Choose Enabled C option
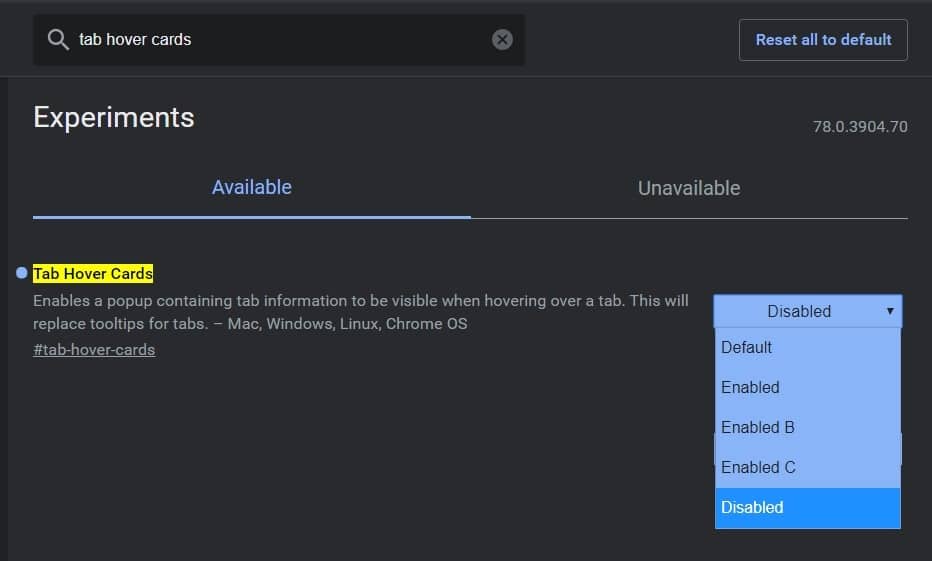932x561 pixels. click(x=808, y=467)
